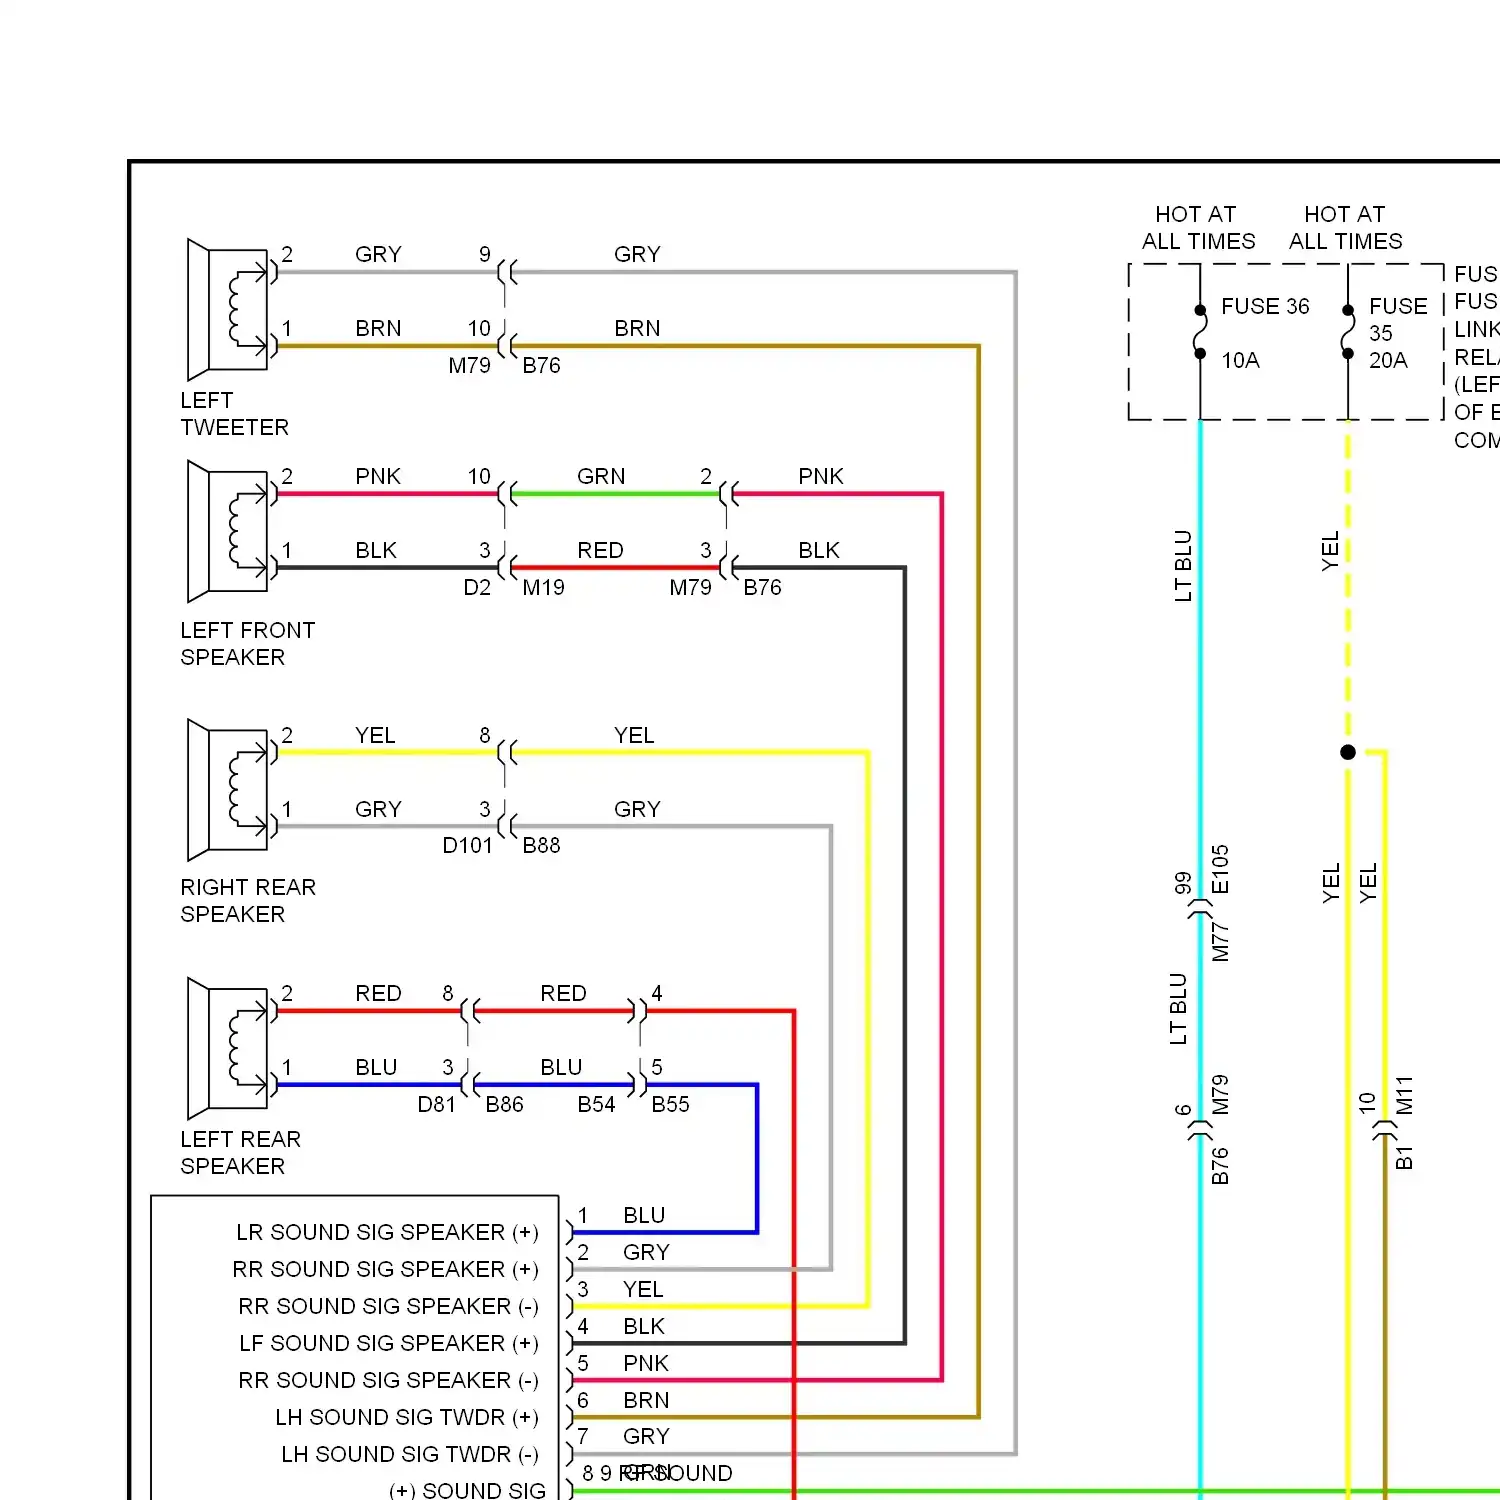Click the "B55" connector label
Image resolution: width=1500 pixels, height=1500 pixels.
click(x=670, y=1105)
